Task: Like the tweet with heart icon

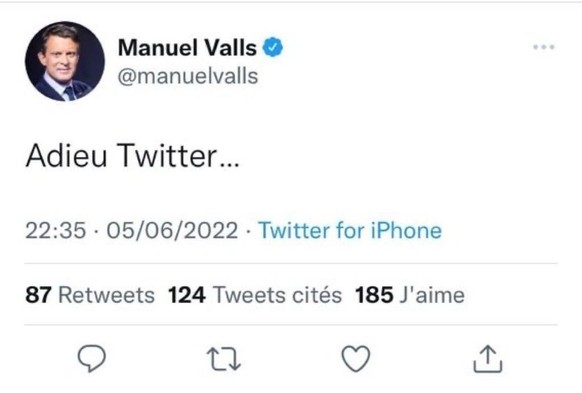Action: pyautogui.click(x=356, y=358)
